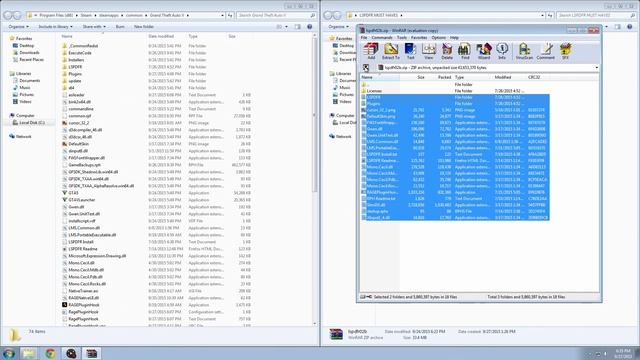Click the drive/key icon in WinRAR status bar
640x360 pixels.
366,297
